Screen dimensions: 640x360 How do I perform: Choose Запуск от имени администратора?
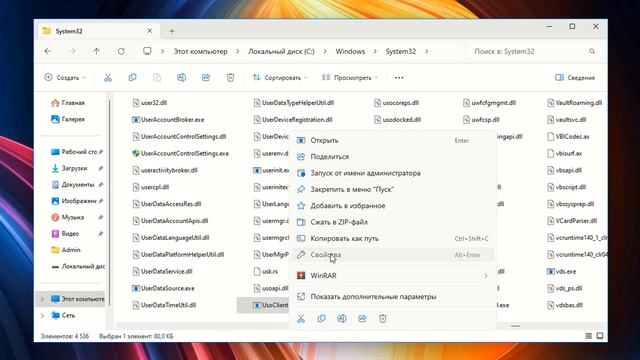[x=393, y=173]
